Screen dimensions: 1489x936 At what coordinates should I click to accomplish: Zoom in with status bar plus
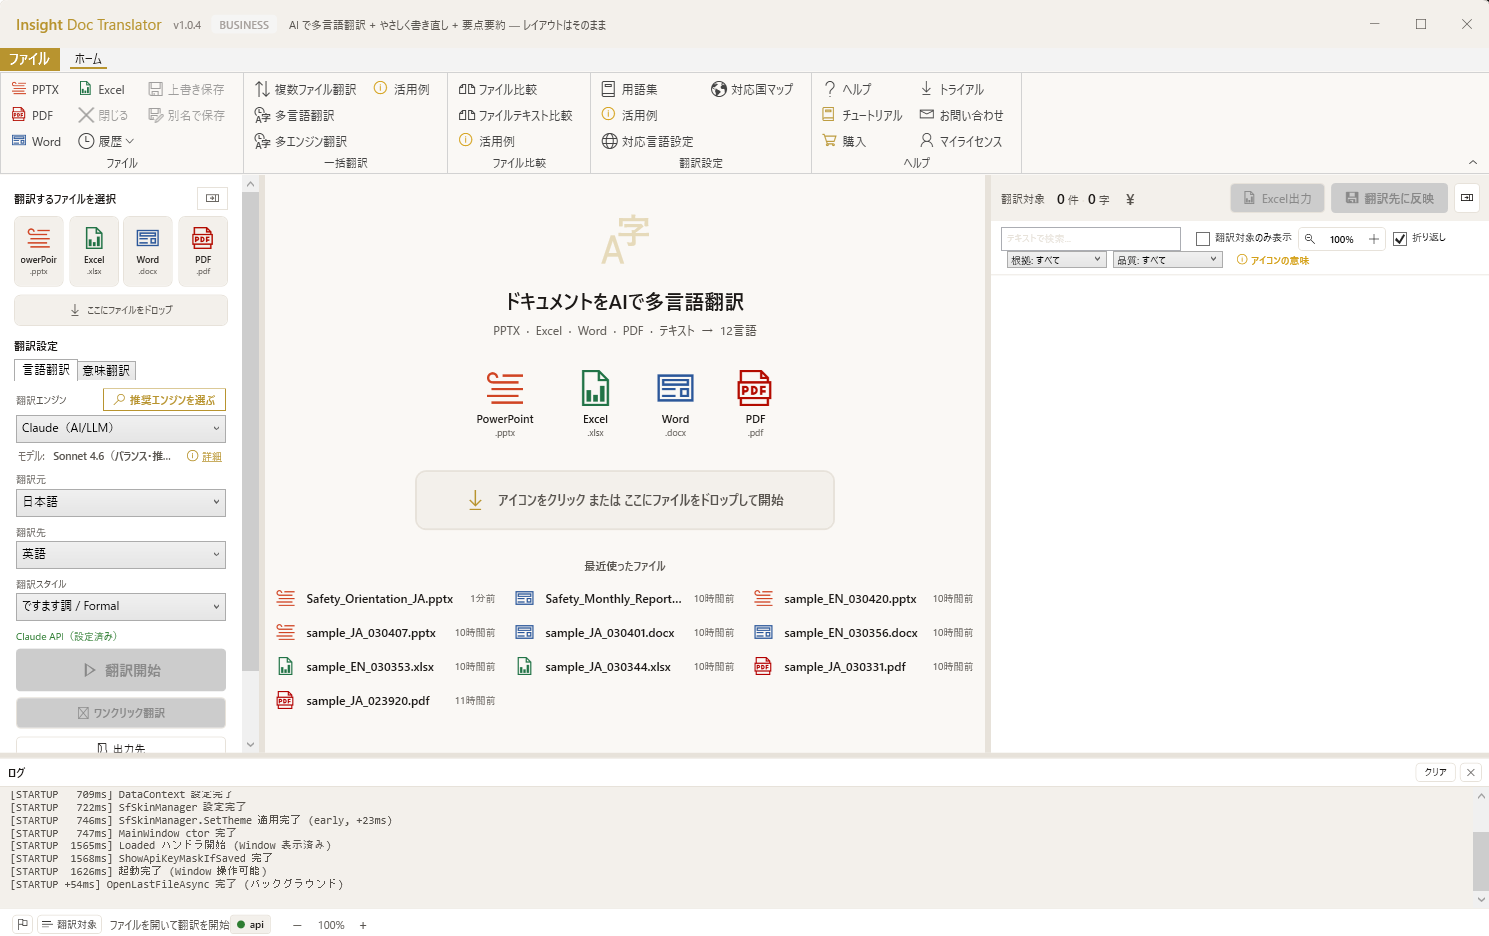click(x=363, y=925)
